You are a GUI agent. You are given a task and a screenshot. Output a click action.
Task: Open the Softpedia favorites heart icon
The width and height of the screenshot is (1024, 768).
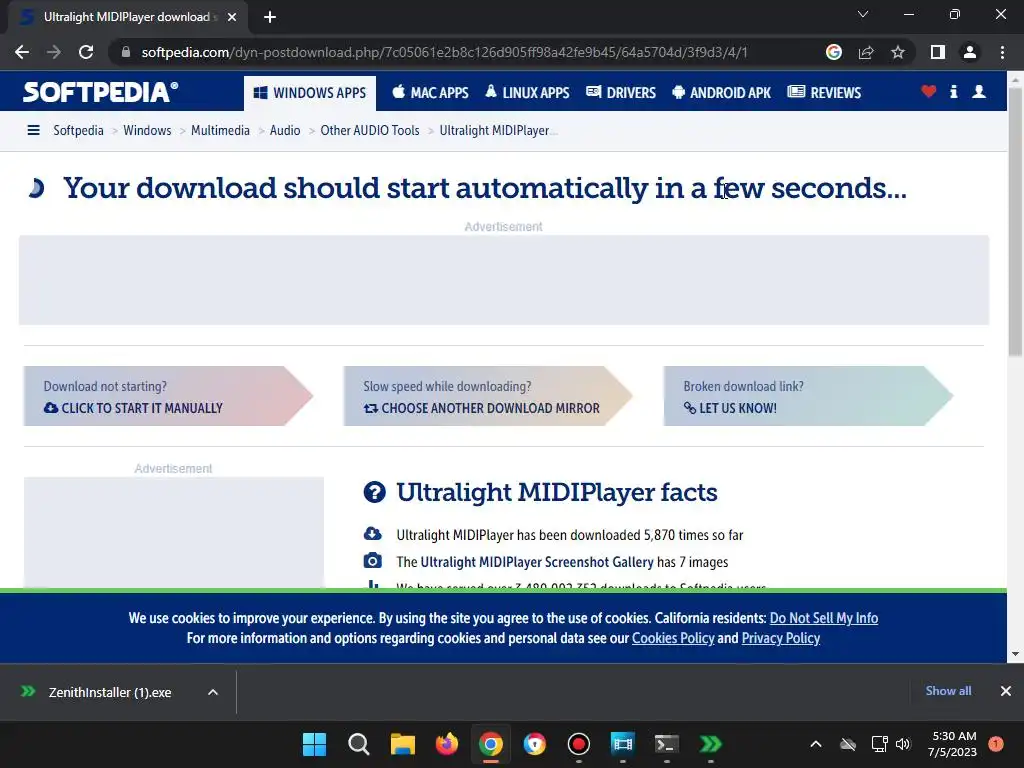(x=929, y=91)
